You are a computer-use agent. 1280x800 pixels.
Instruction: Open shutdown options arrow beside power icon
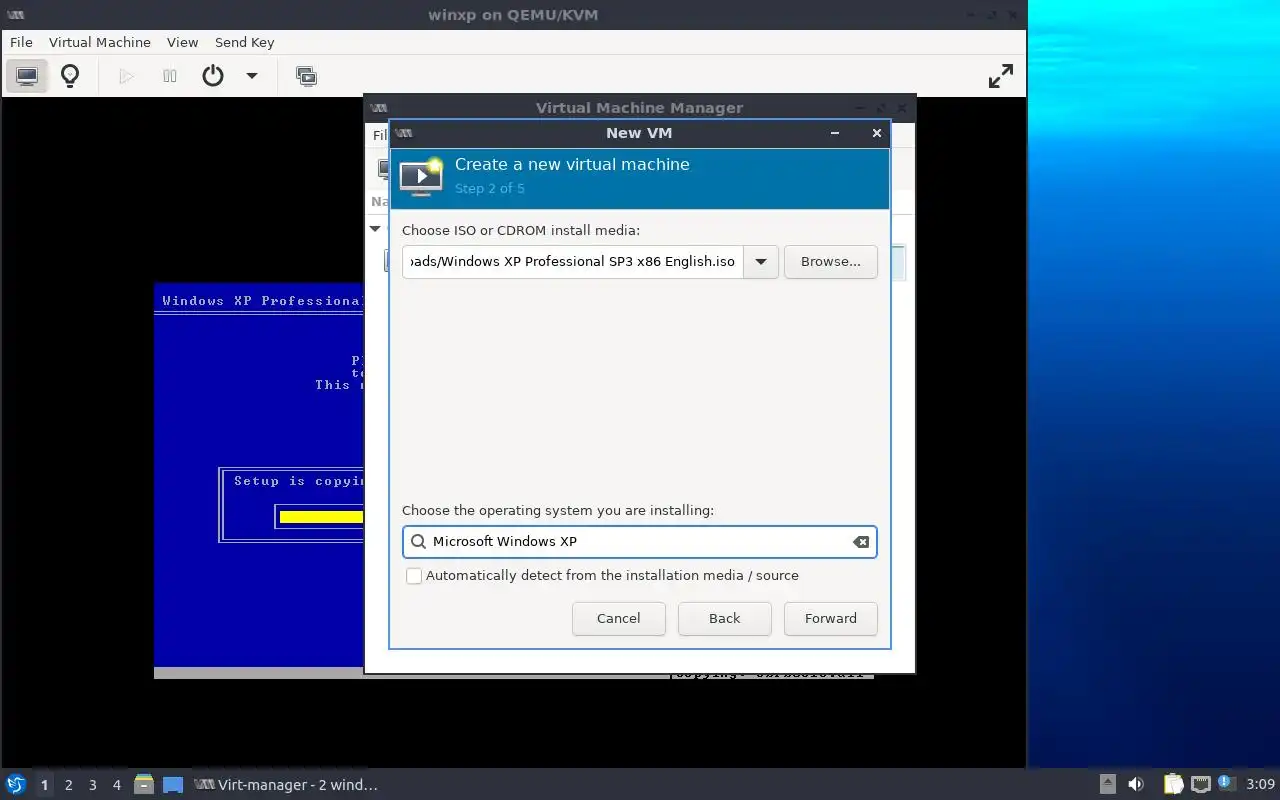click(252, 76)
